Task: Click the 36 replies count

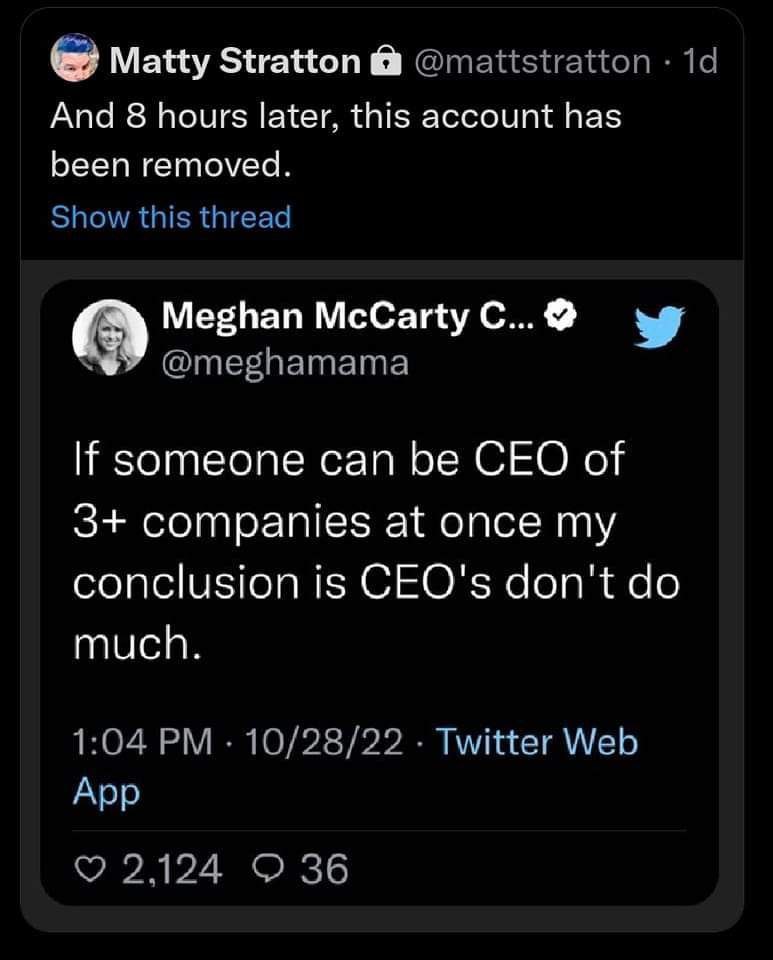Action: coord(324,869)
